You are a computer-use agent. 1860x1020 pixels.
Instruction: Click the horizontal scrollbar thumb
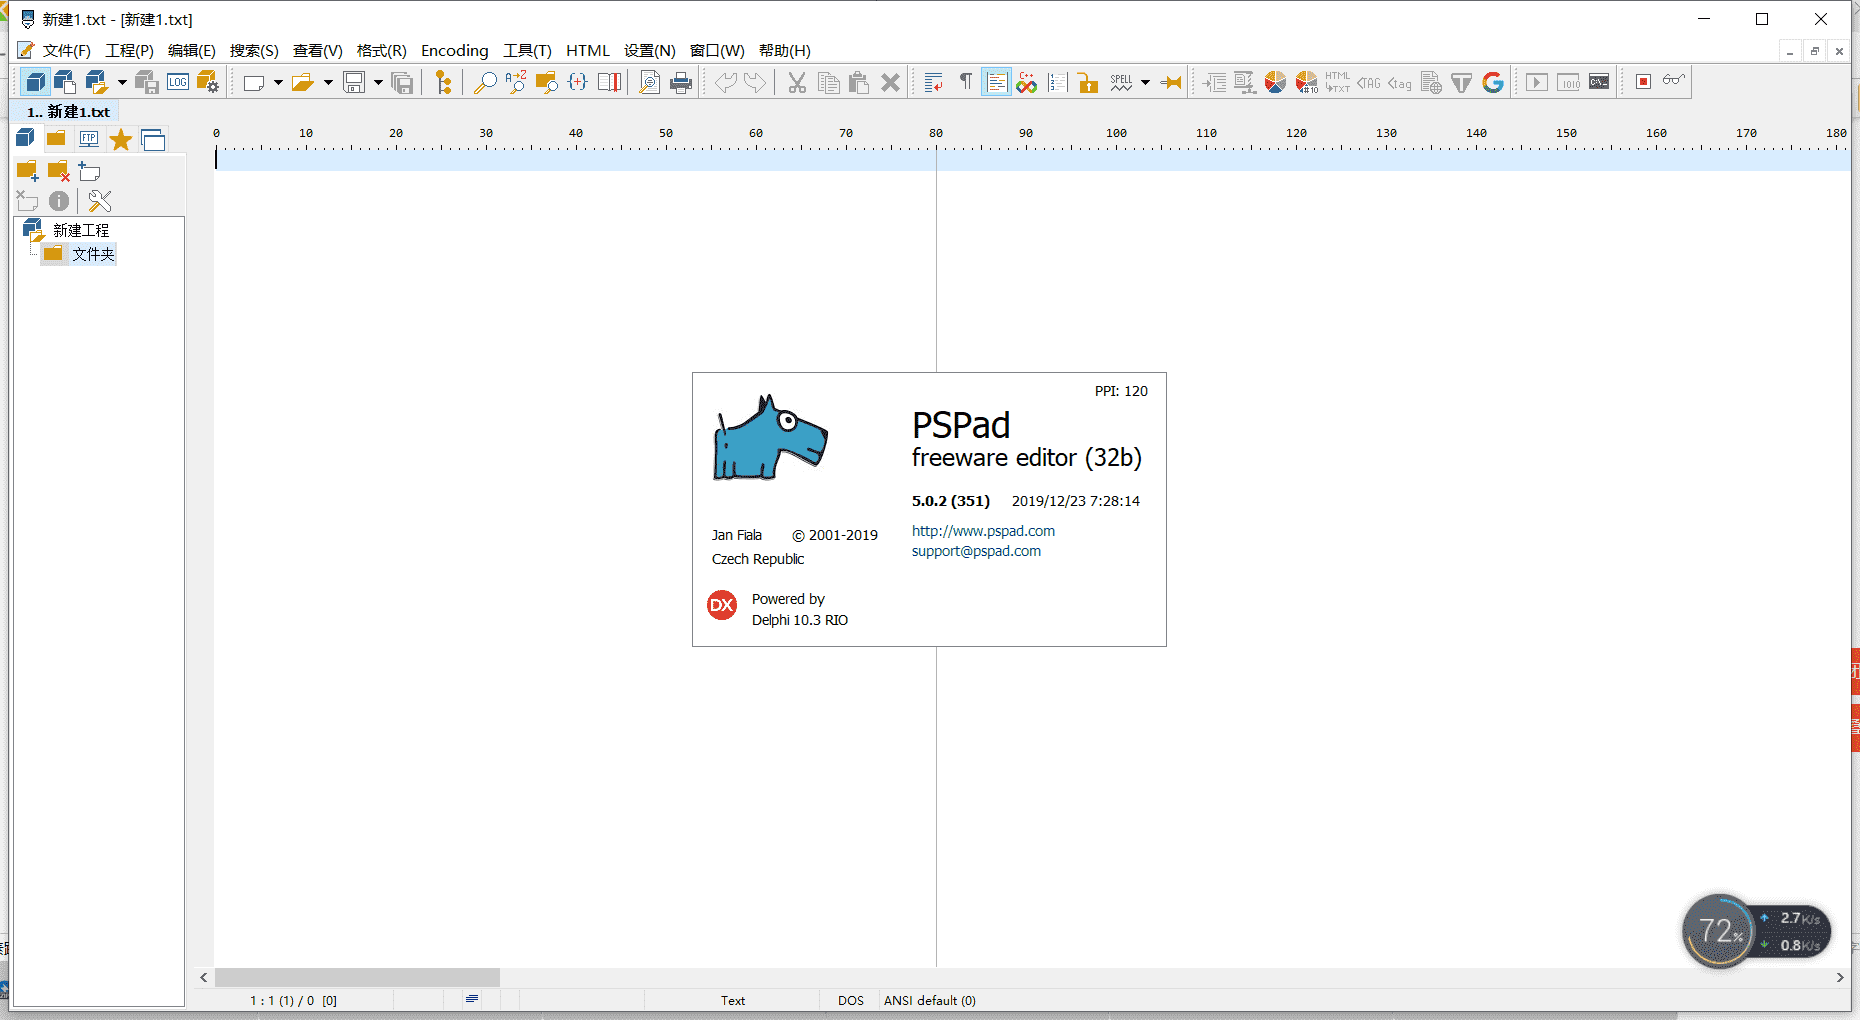357,977
